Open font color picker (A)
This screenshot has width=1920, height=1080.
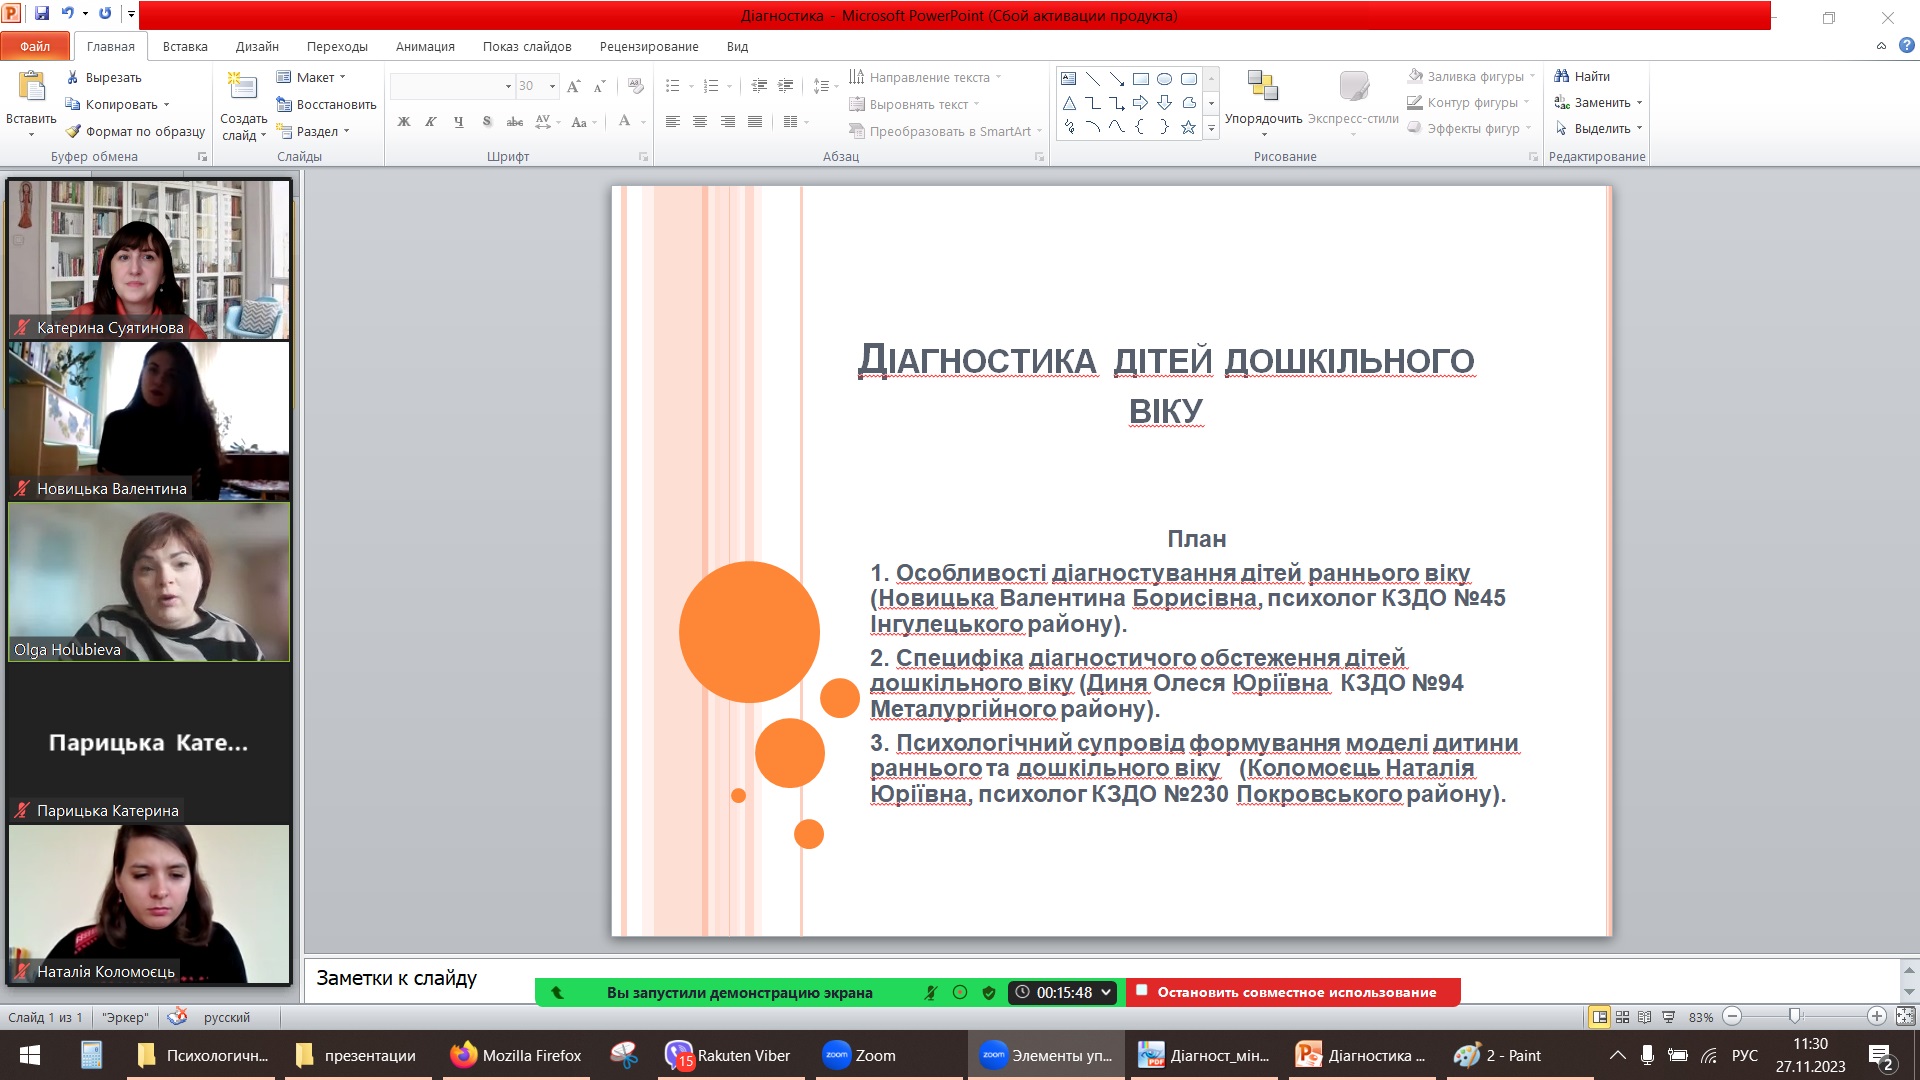tap(624, 122)
